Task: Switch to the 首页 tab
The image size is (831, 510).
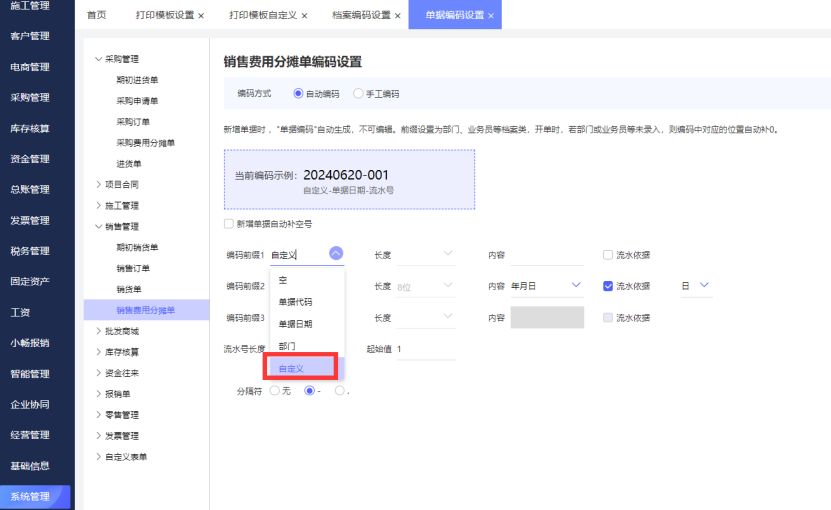Action: point(96,16)
